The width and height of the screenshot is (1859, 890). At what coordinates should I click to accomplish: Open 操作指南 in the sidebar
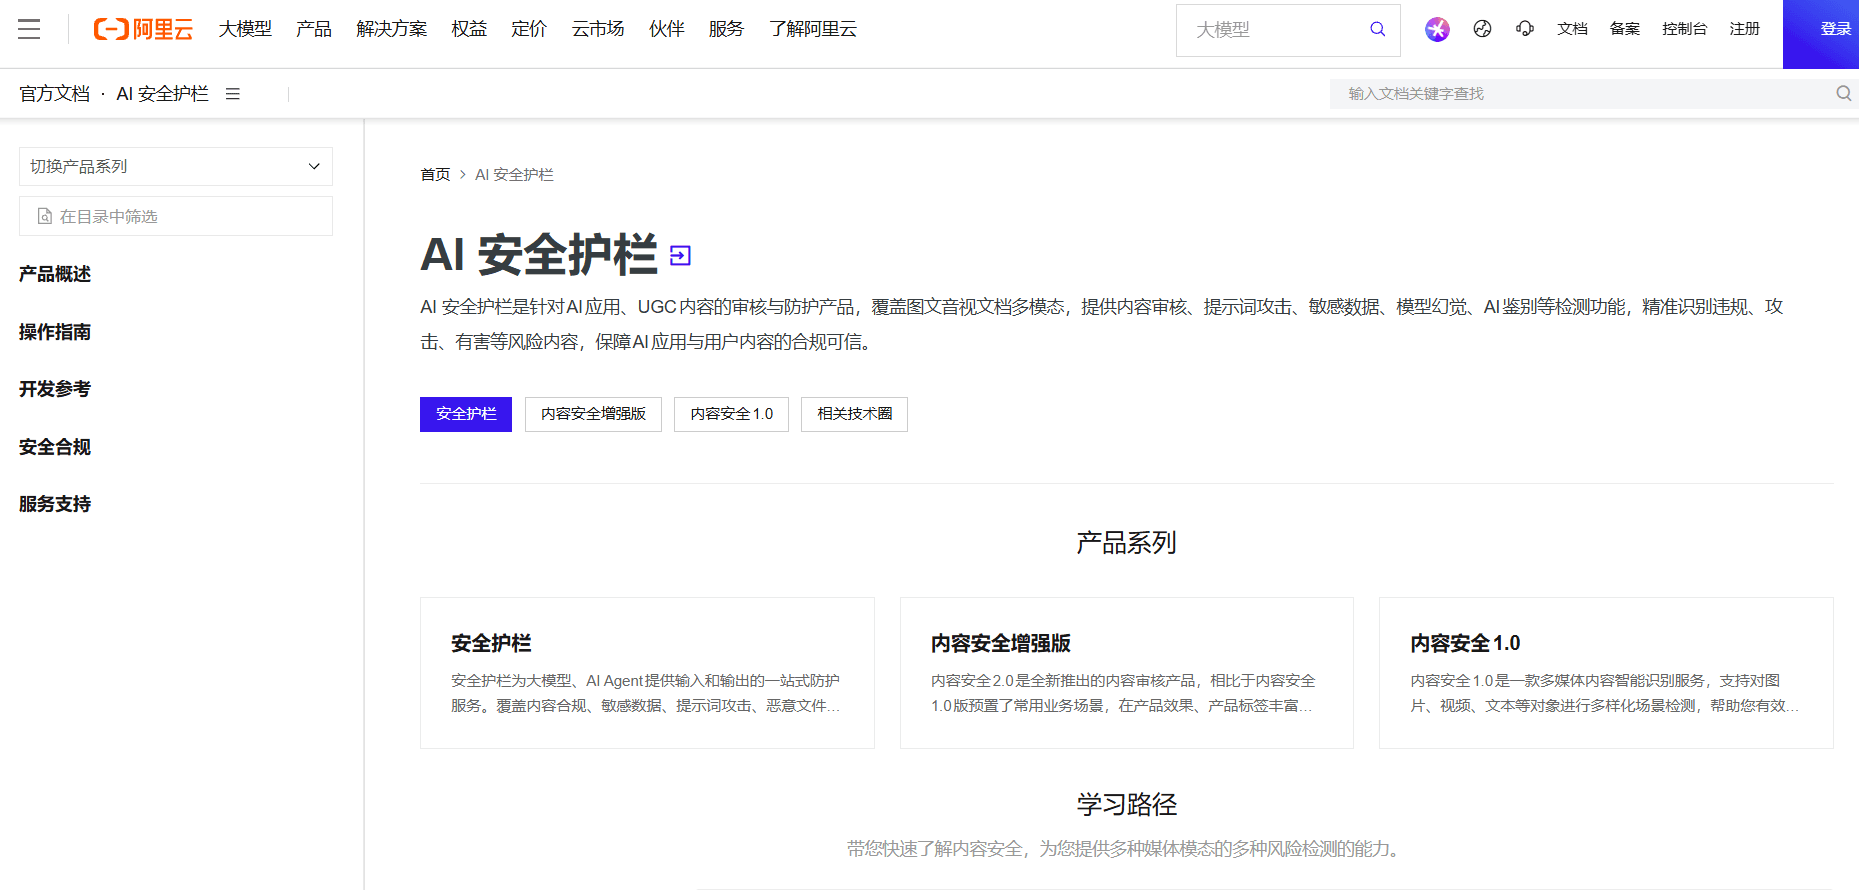[x=55, y=332]
